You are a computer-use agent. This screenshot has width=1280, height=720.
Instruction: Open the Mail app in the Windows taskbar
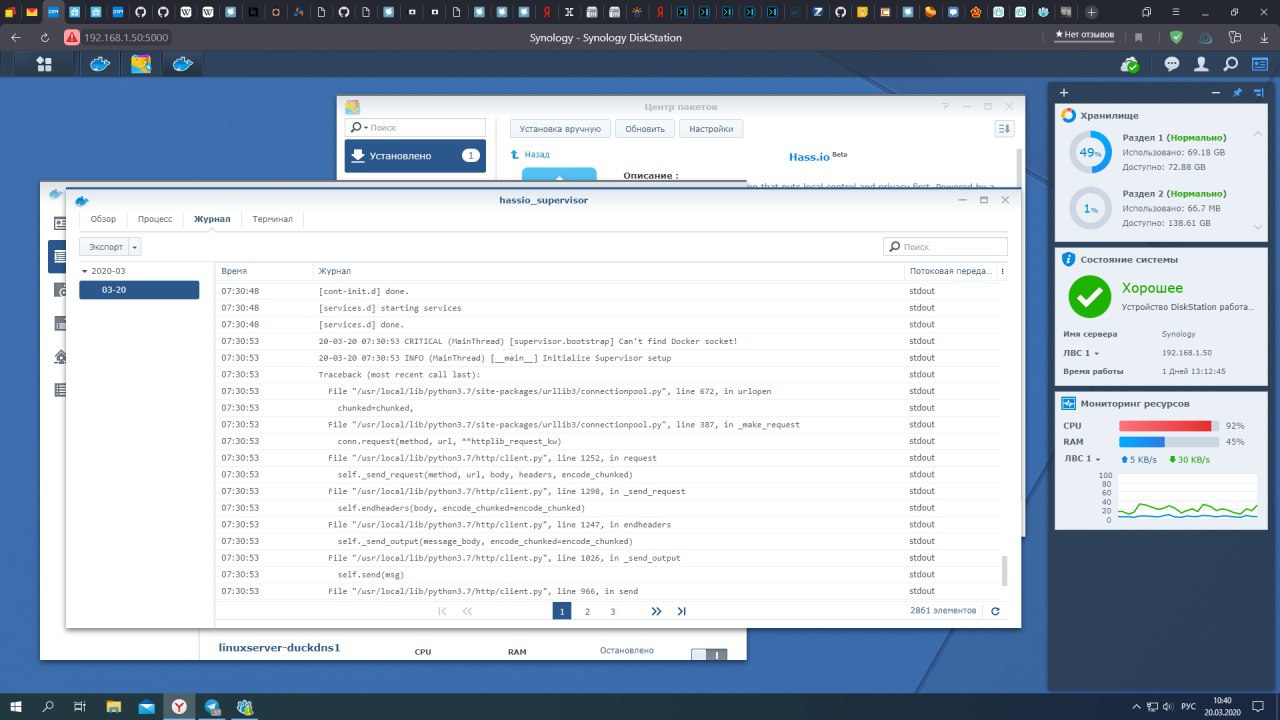point(146,706)
